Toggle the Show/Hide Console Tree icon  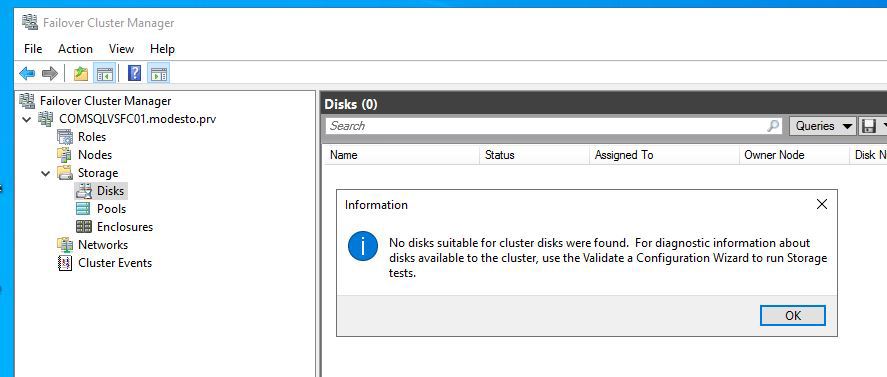pos(105,74)
